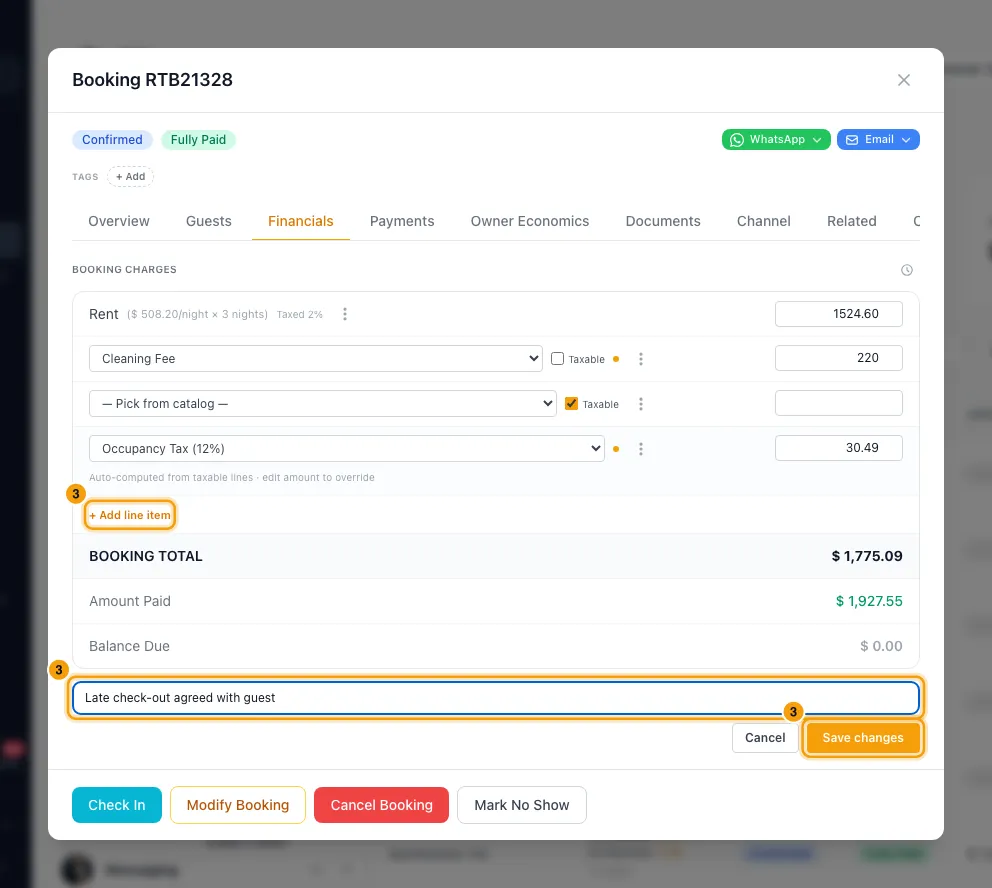
Task: Uncheck Taxable on the Pick from catalog row
Action: 571,404
